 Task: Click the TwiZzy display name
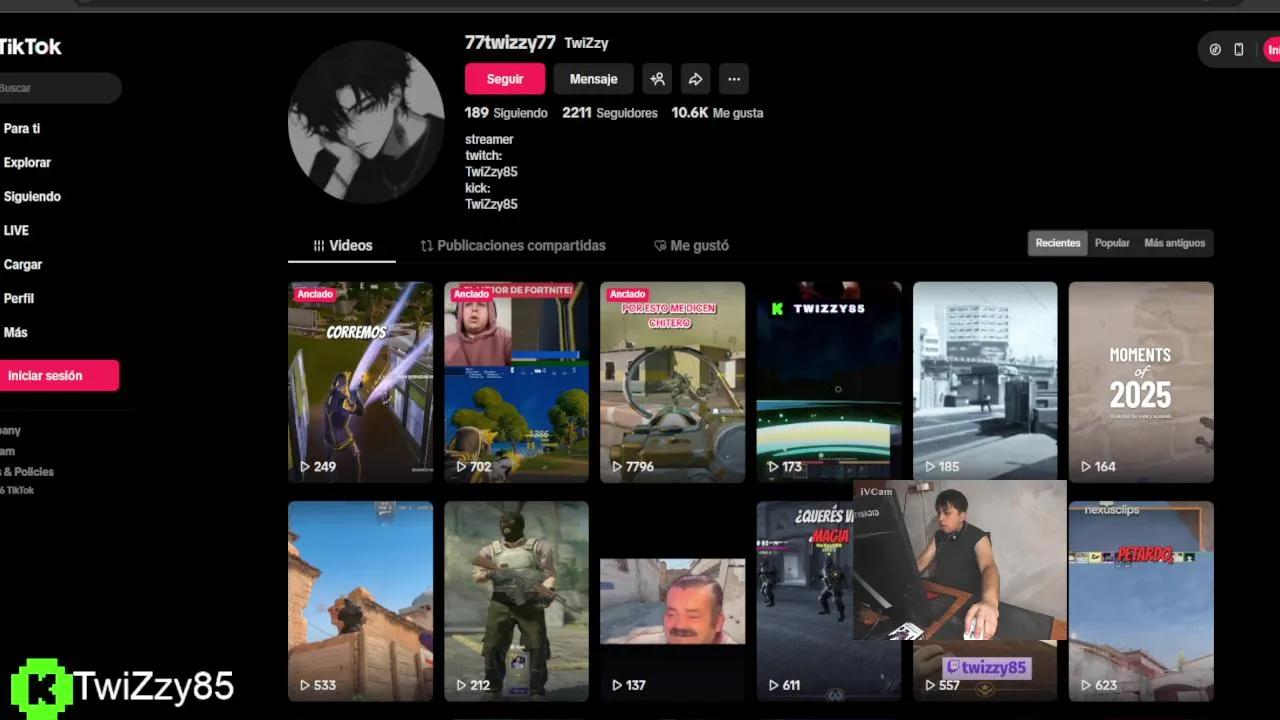pos(586,43)
